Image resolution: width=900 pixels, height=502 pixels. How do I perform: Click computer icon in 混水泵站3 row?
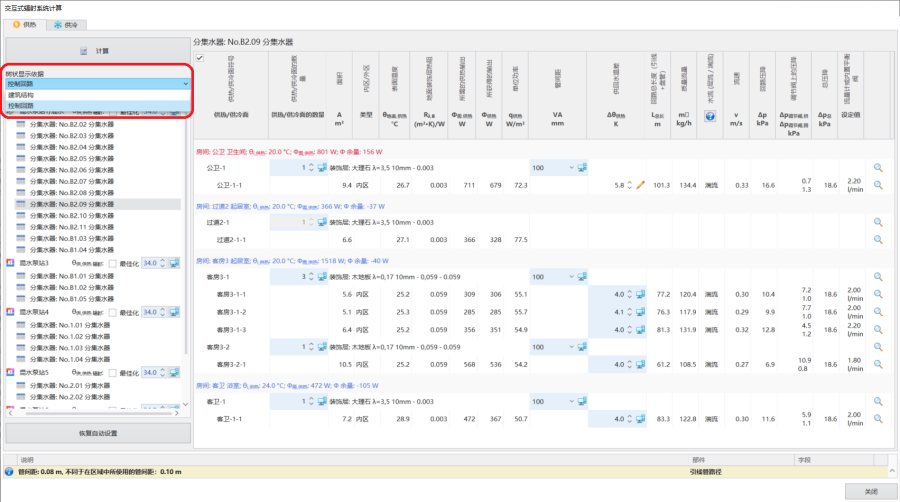174,263
